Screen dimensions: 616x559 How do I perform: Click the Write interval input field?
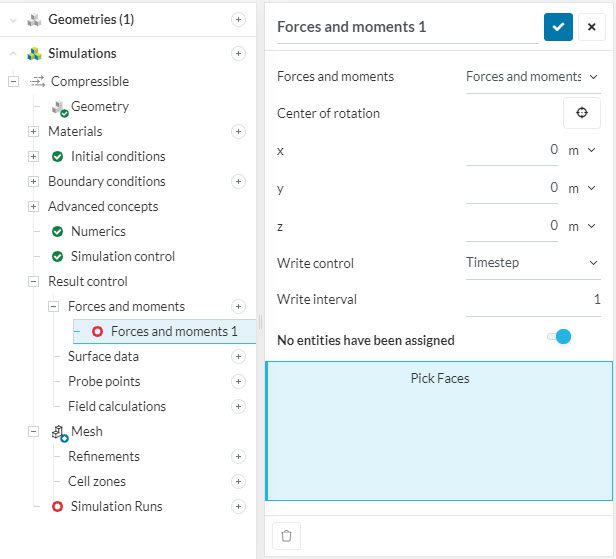tap(533, 299)
